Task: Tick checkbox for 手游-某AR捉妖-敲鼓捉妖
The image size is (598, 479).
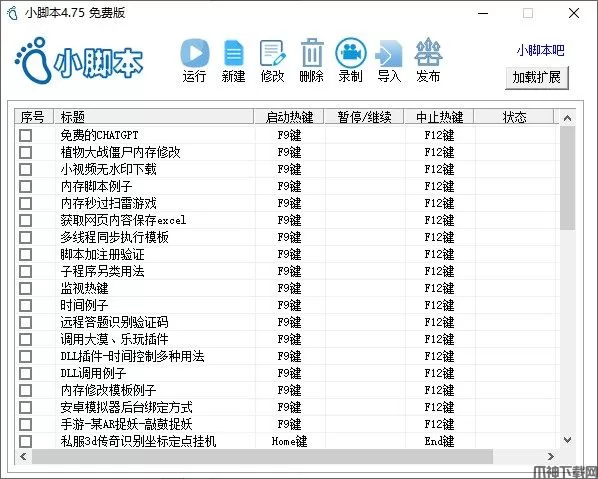Action: 26,424
